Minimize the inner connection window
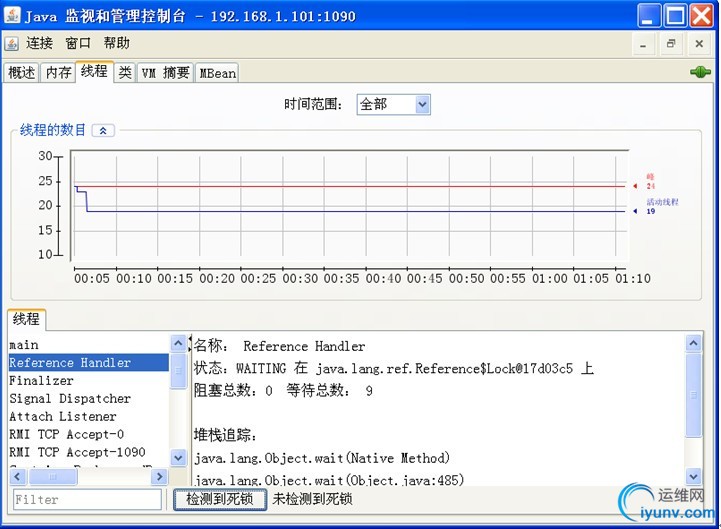 [643, 45]
